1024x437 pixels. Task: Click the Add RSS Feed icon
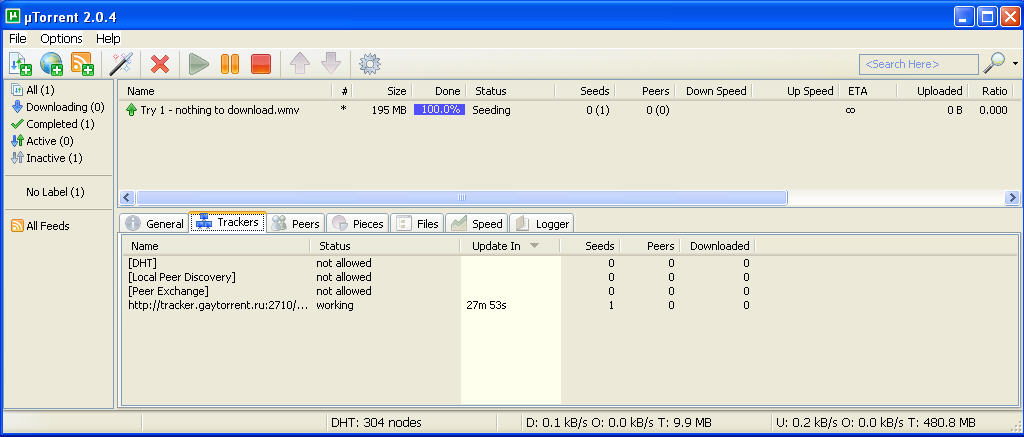tap(83, 64)
